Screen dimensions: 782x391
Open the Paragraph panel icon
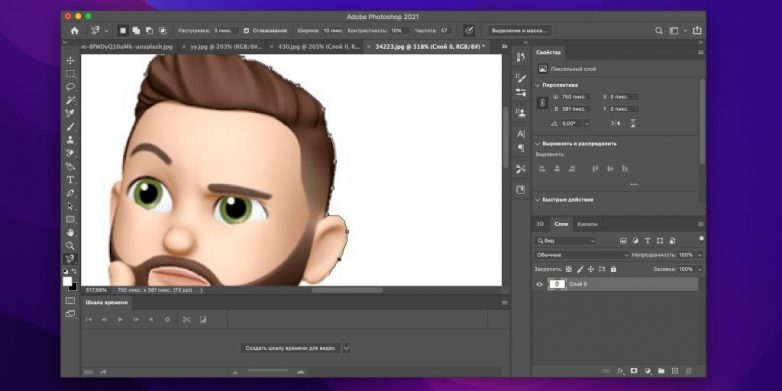pyautogui.click(x=521, y=148)
